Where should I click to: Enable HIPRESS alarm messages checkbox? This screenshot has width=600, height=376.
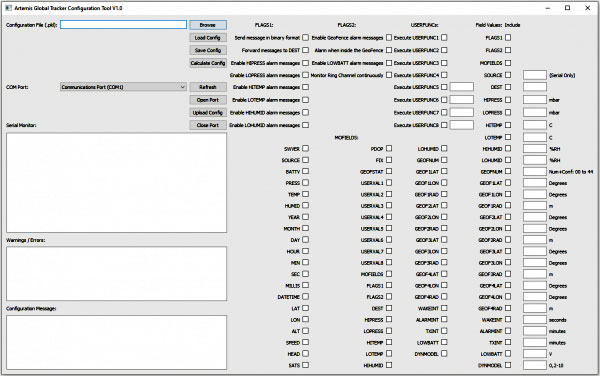coord(305,63)
